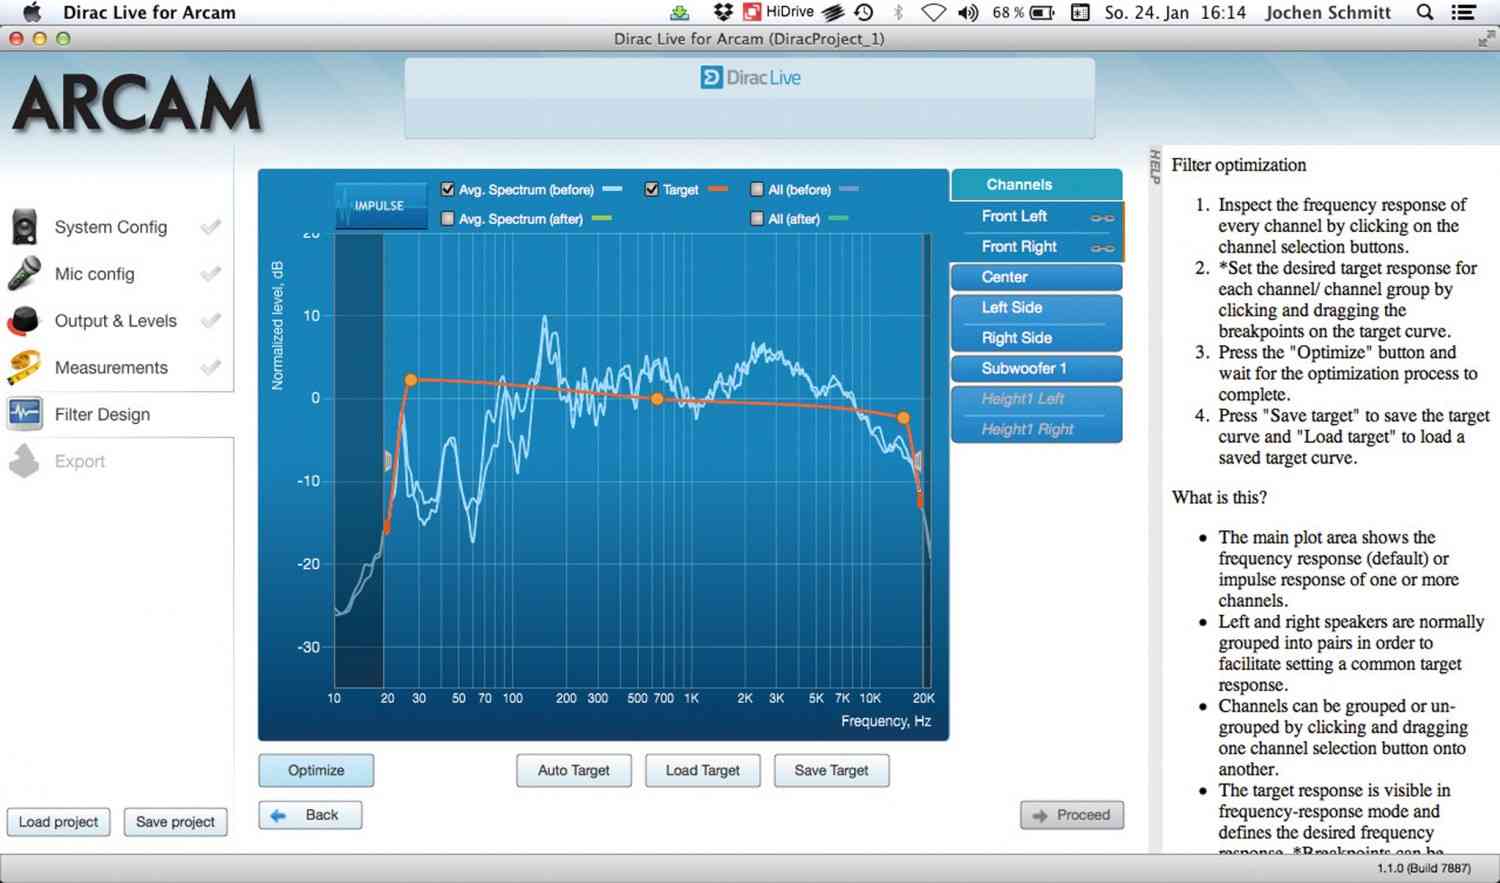This screenshot has width=1500, height=883.
Task: Click the right frequency-range limit handle
Action: 918,461
